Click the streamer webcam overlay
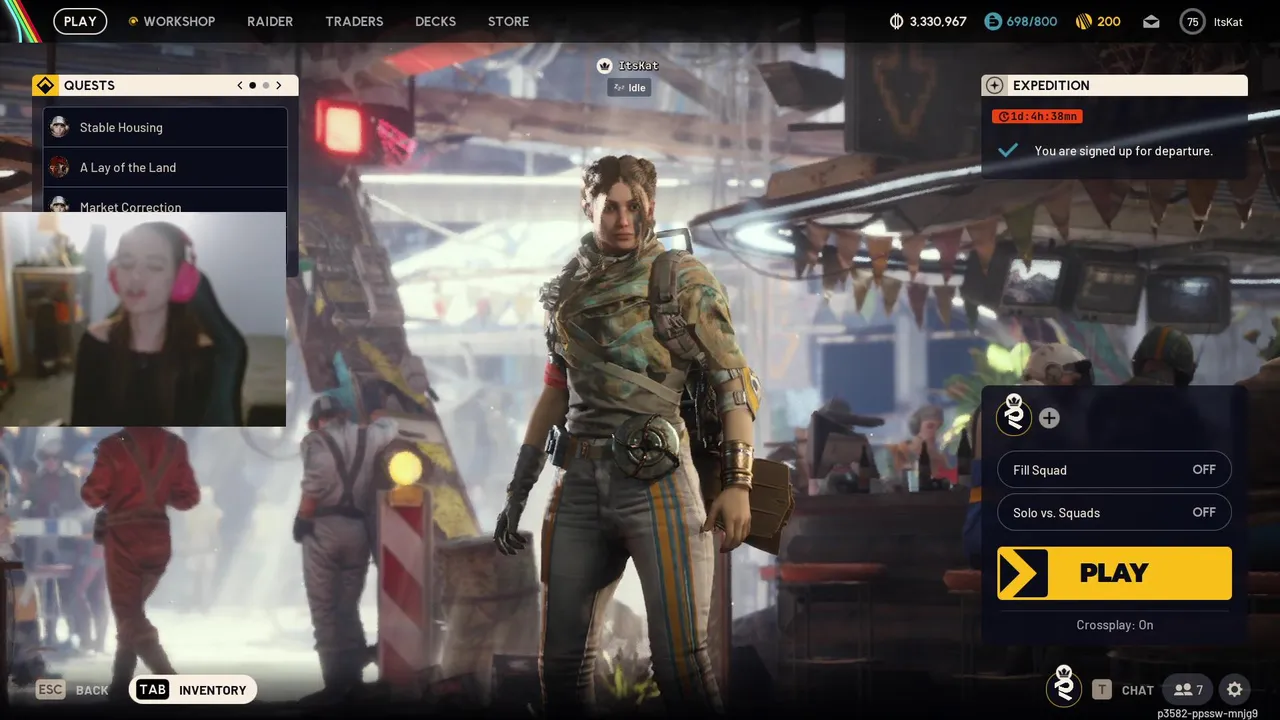The height and width of the screenshot is (720, 1280). (143, 319)
